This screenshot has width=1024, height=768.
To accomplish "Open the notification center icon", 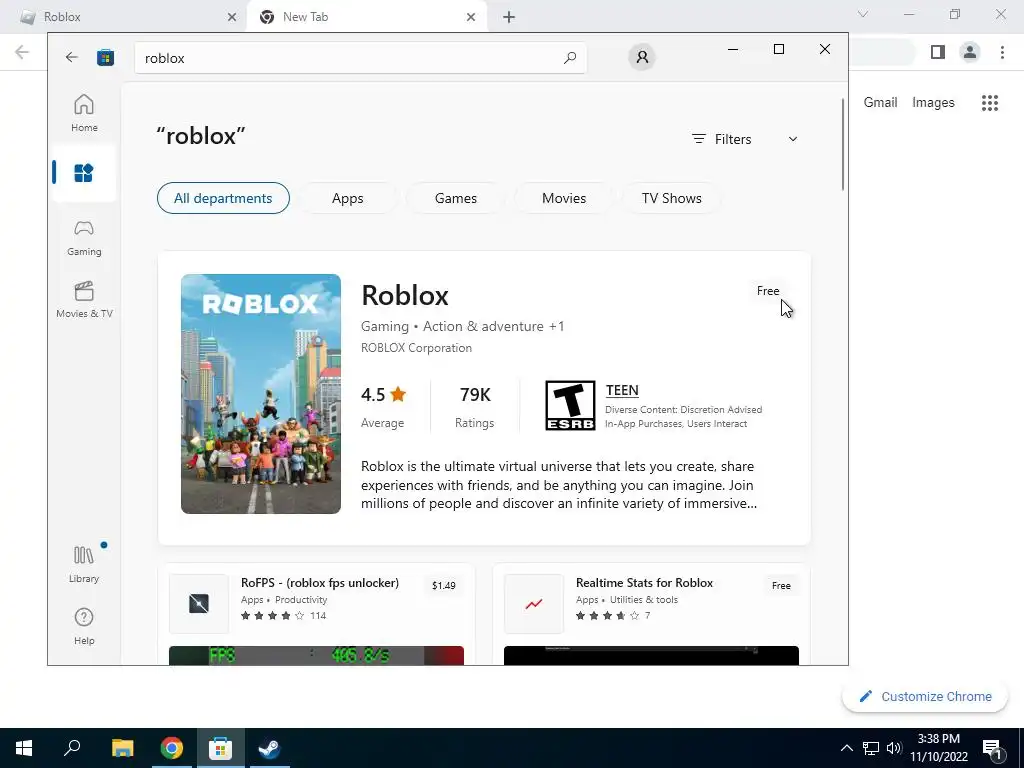I will 992,748.
